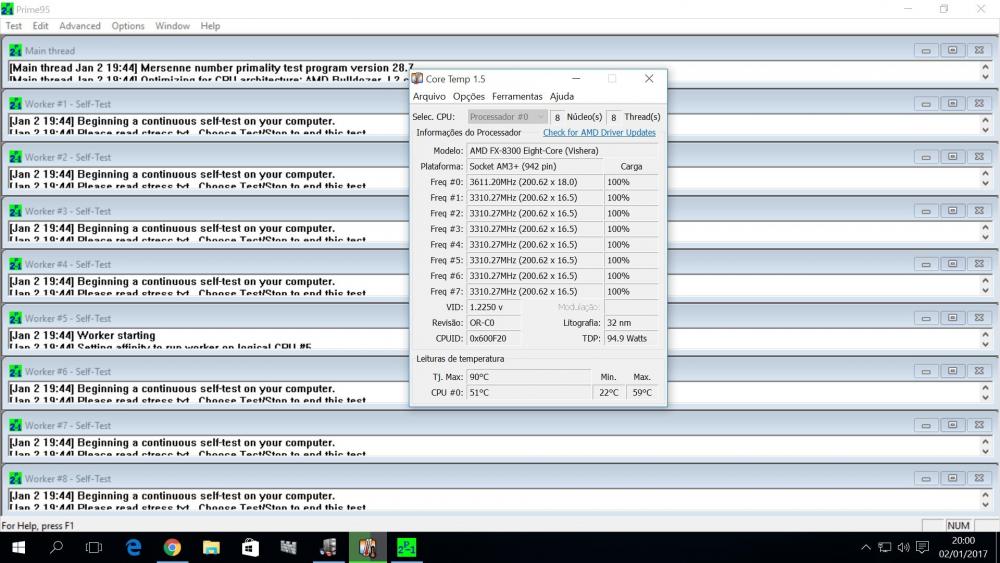This screenshot has height=563, width=1000.
Task: Open Google Chrome from the taskbar
Action: coord(172,547)
